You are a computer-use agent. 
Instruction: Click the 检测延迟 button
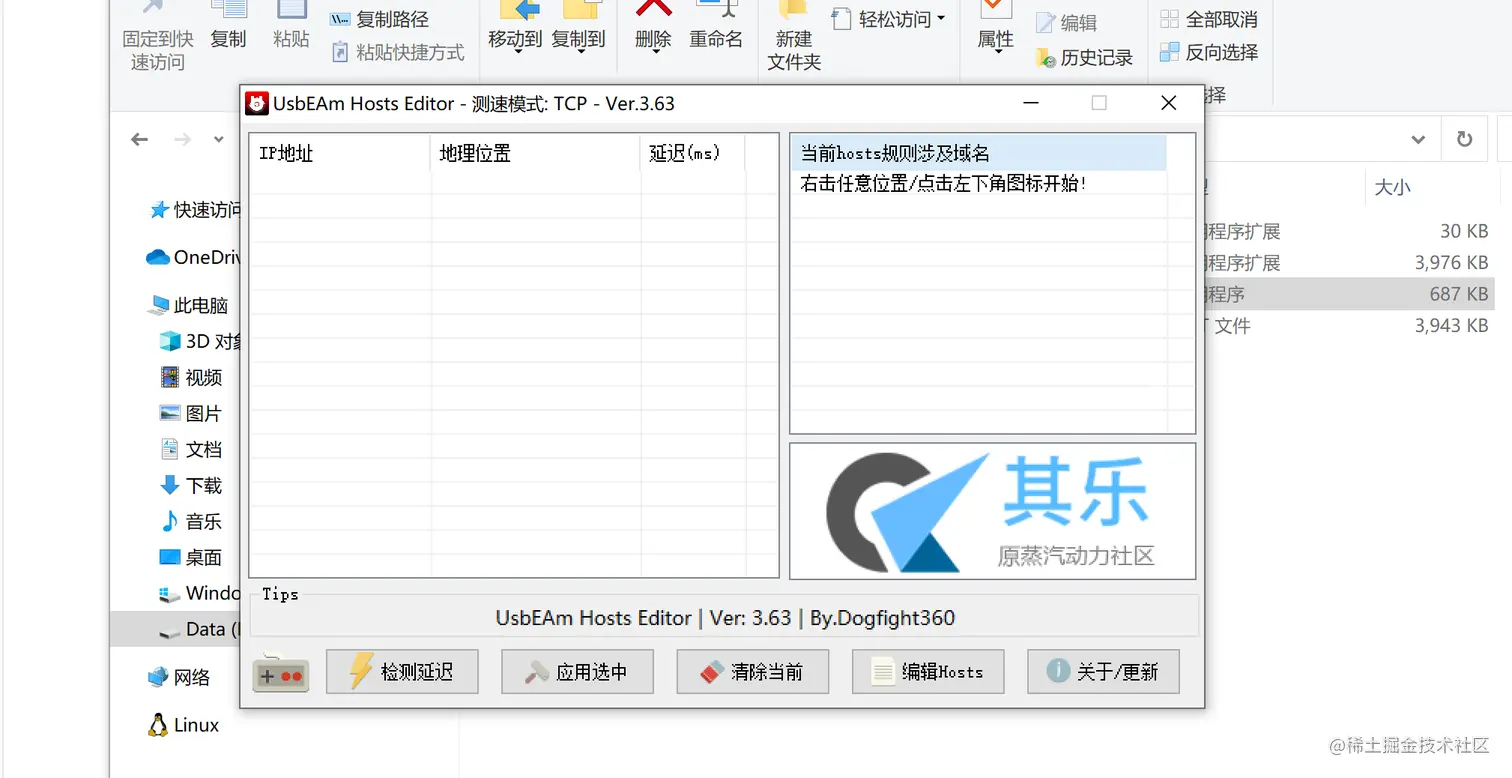pyautogui.click(x=402, y=672)
